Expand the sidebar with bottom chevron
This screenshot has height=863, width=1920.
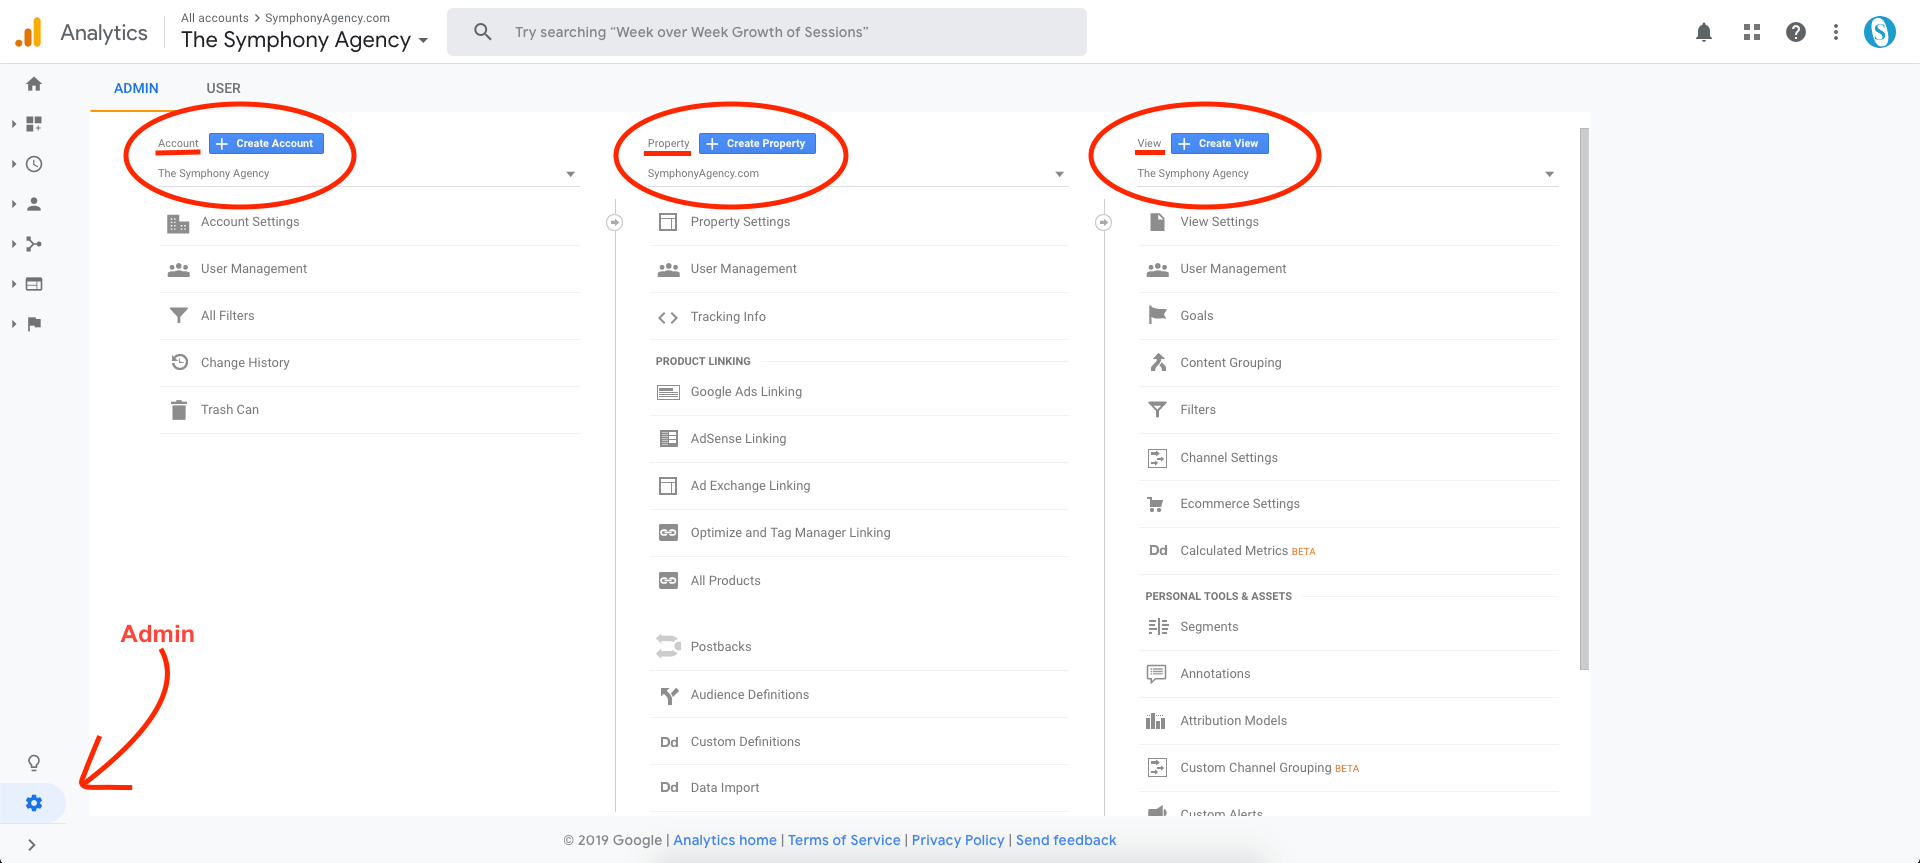32,845
